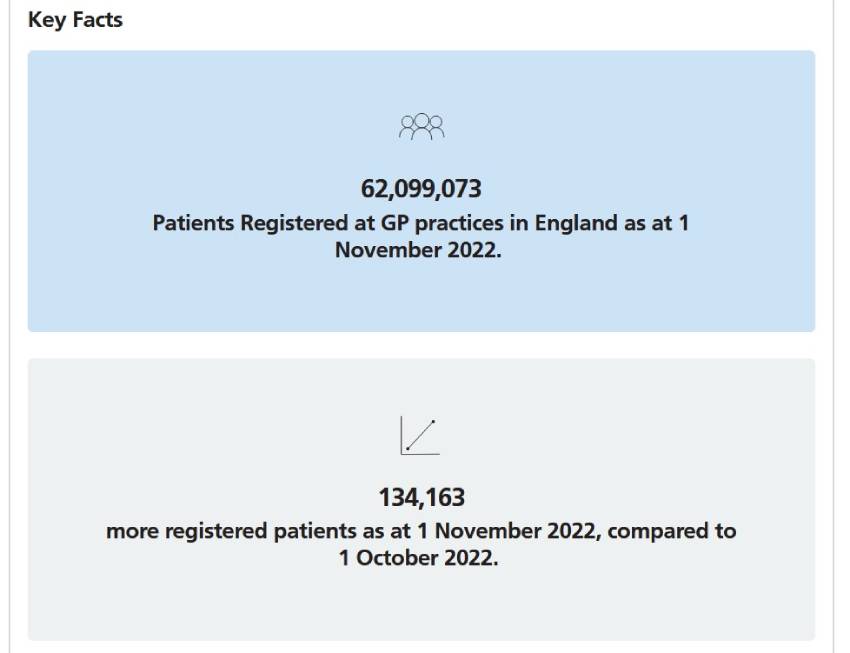Click the white gap between the two cards
850x653 pixels.
coord(421,345)
